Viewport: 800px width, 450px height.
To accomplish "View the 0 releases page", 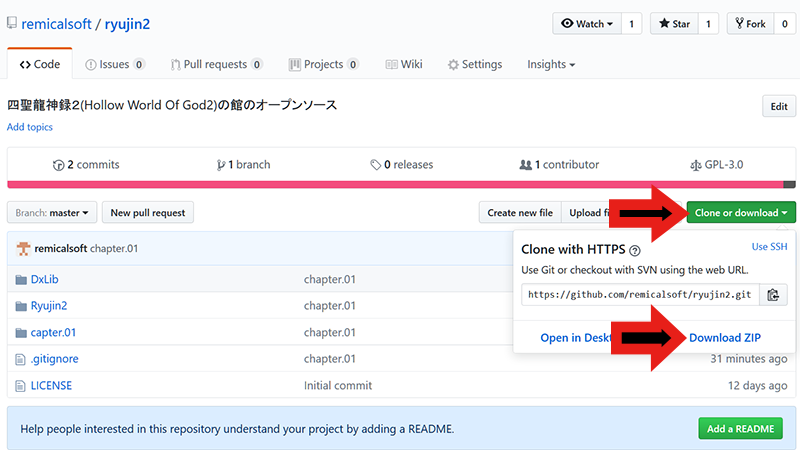I will tap(402, 164).
